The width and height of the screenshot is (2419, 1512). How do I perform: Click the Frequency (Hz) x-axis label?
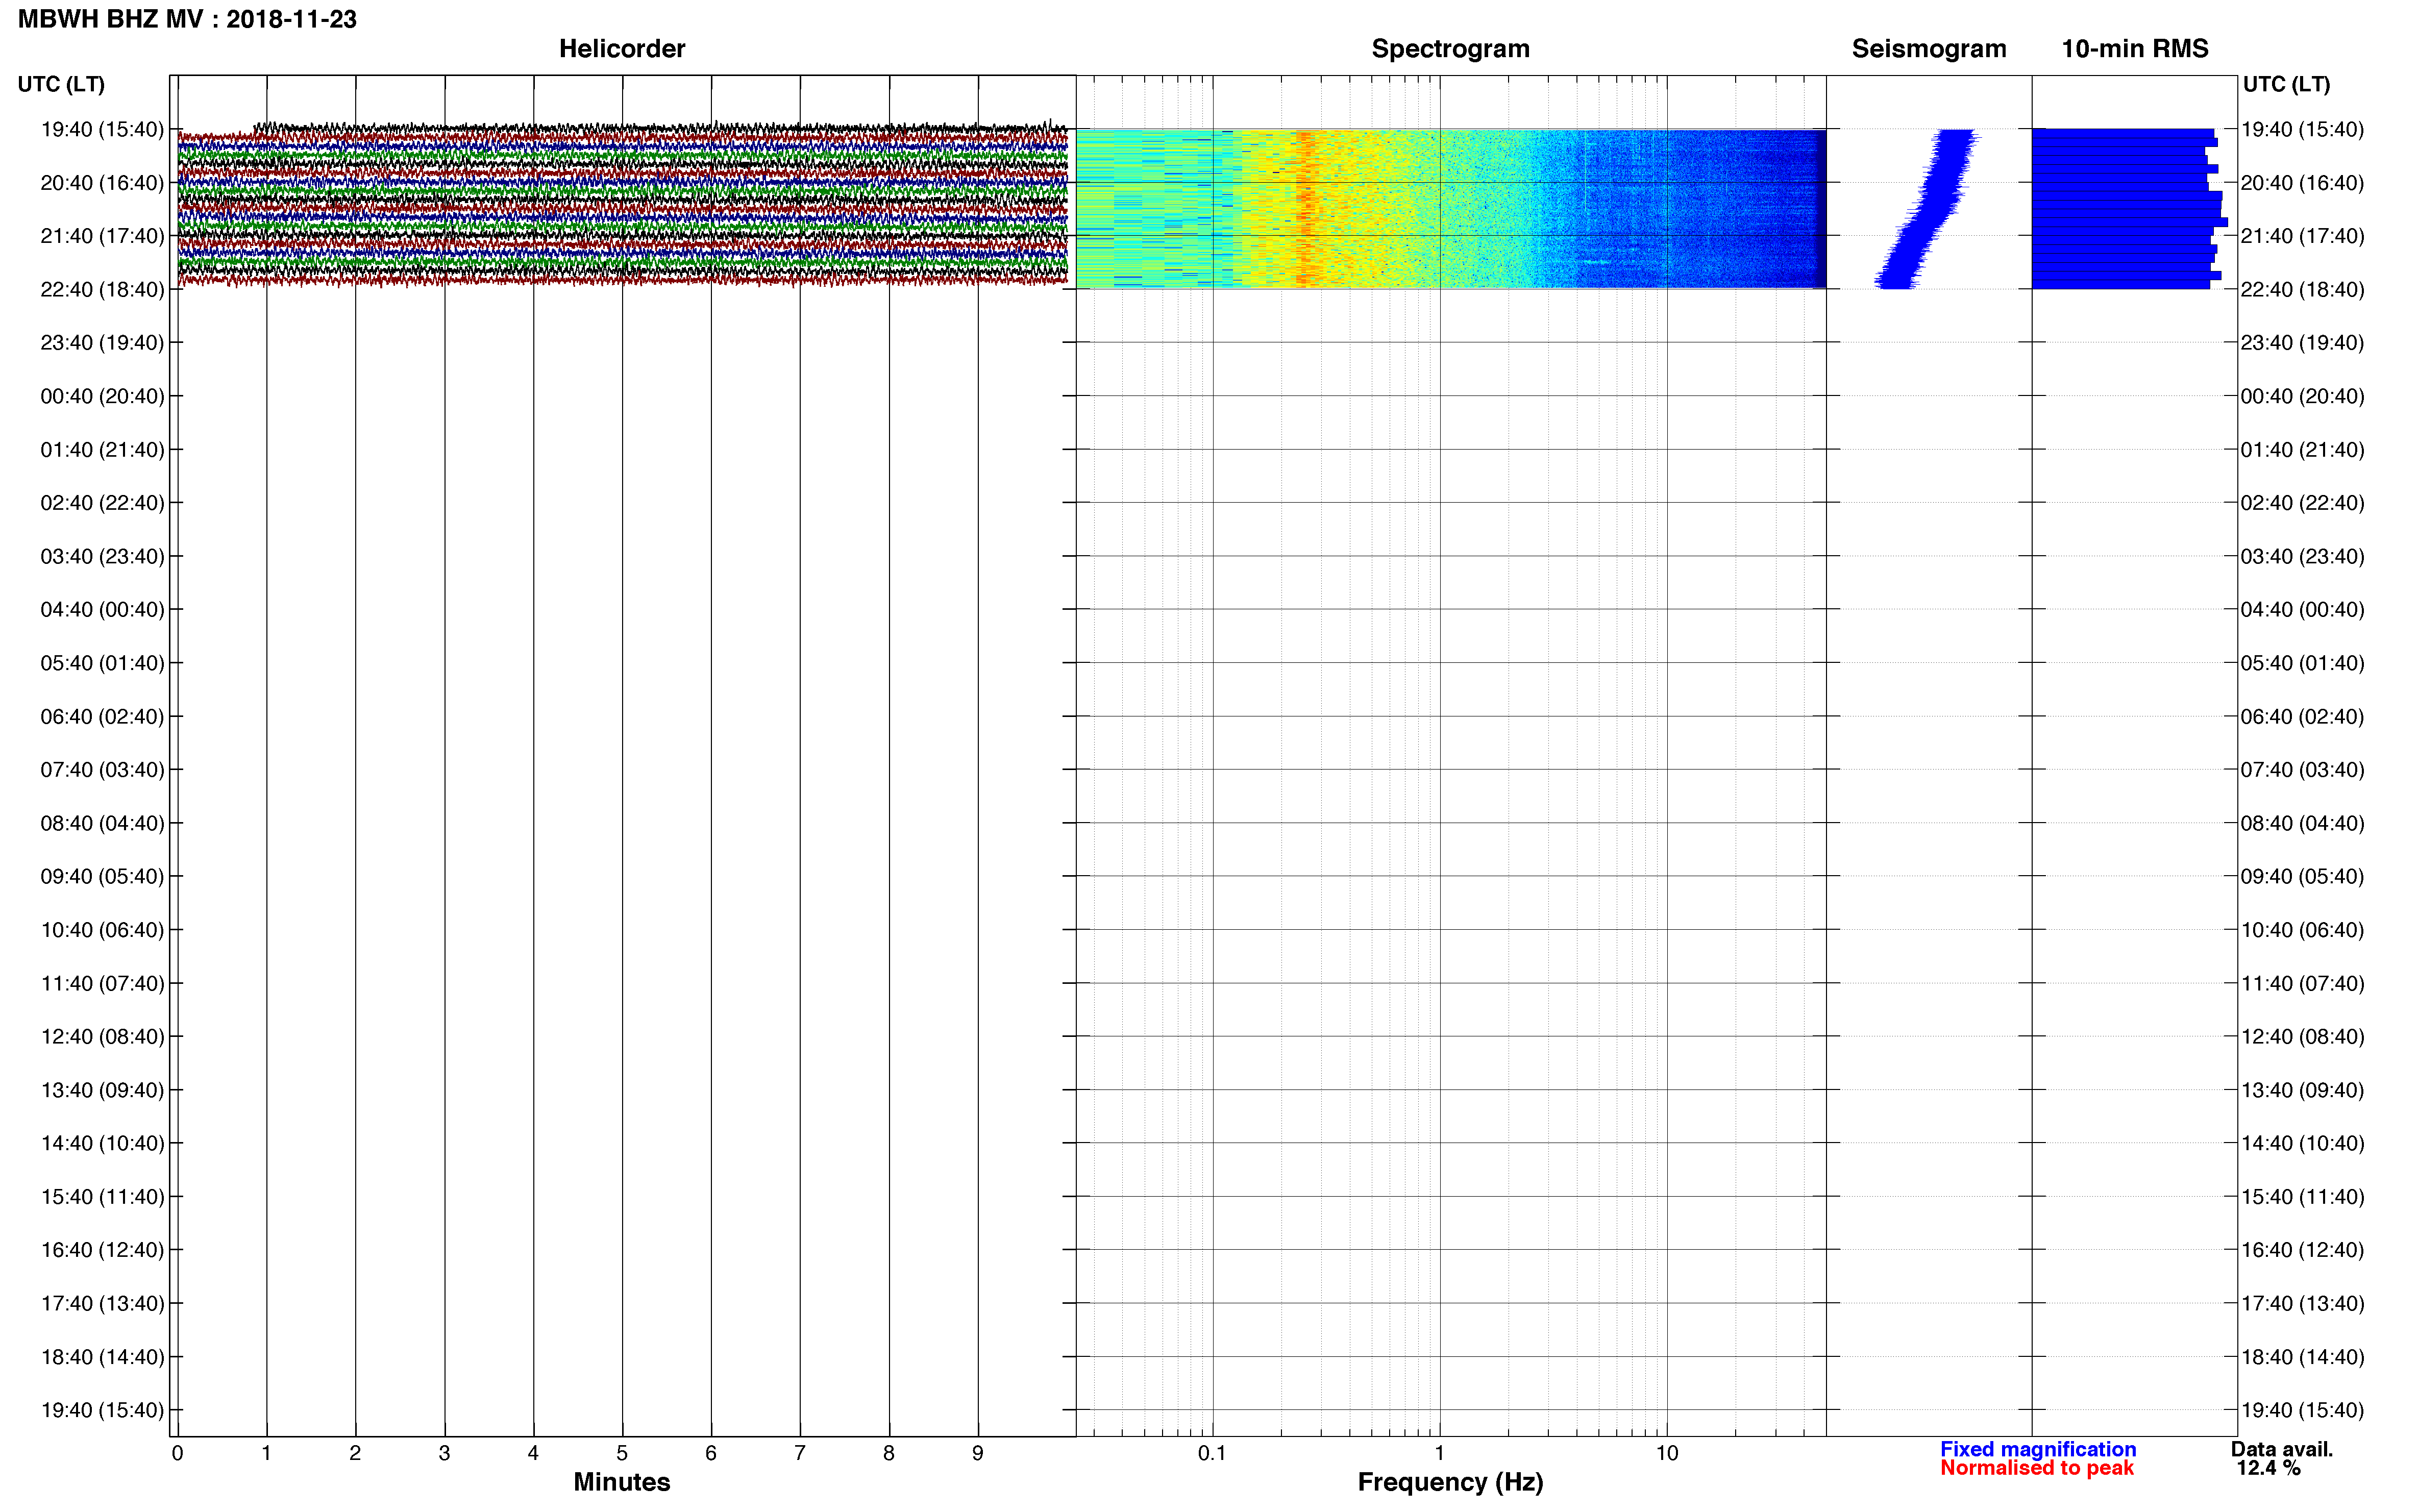pyautogui.click(x=1450, y=1482)
